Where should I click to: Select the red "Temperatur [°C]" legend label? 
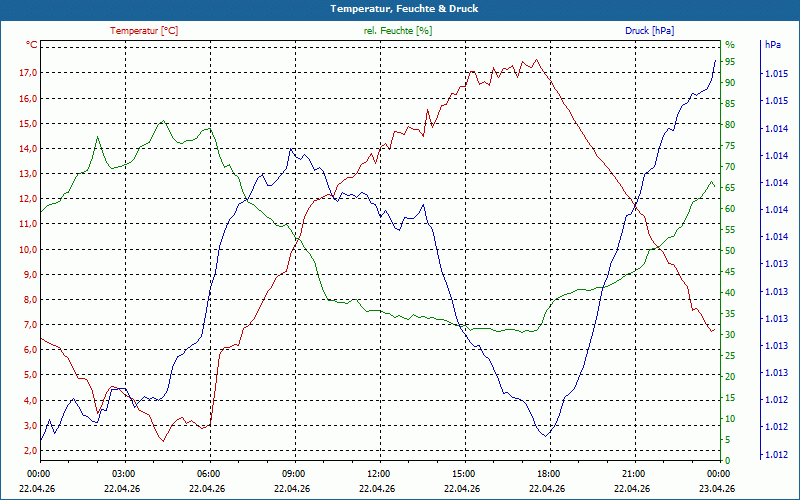click(144, 31)
